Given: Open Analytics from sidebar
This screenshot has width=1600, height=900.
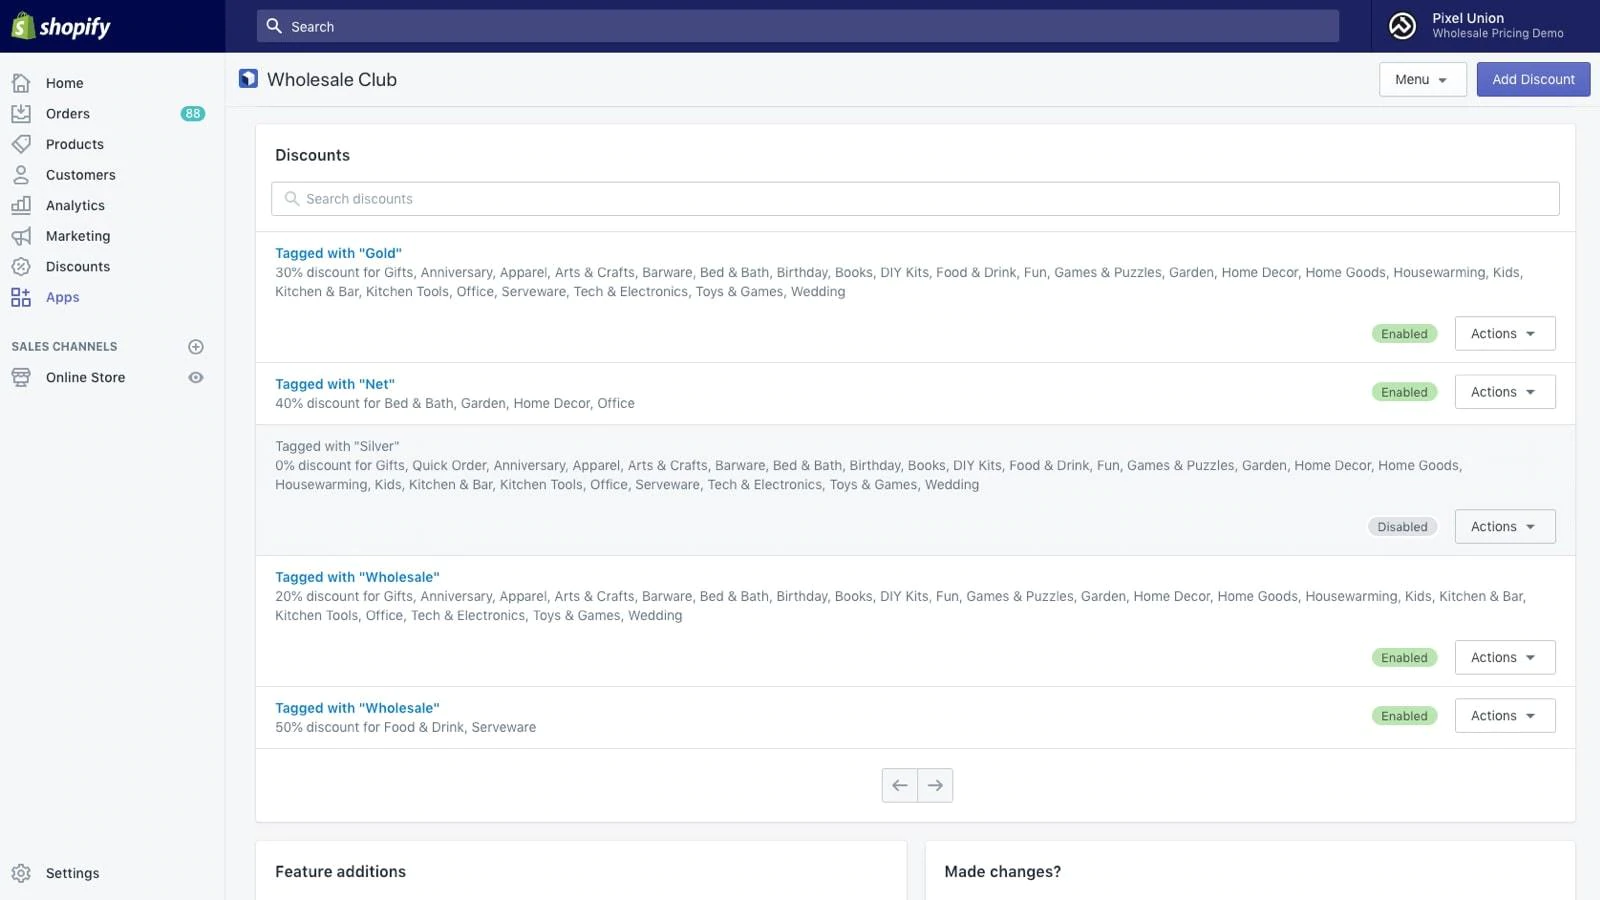Looking at the screenshot, I should pos(75,205).
